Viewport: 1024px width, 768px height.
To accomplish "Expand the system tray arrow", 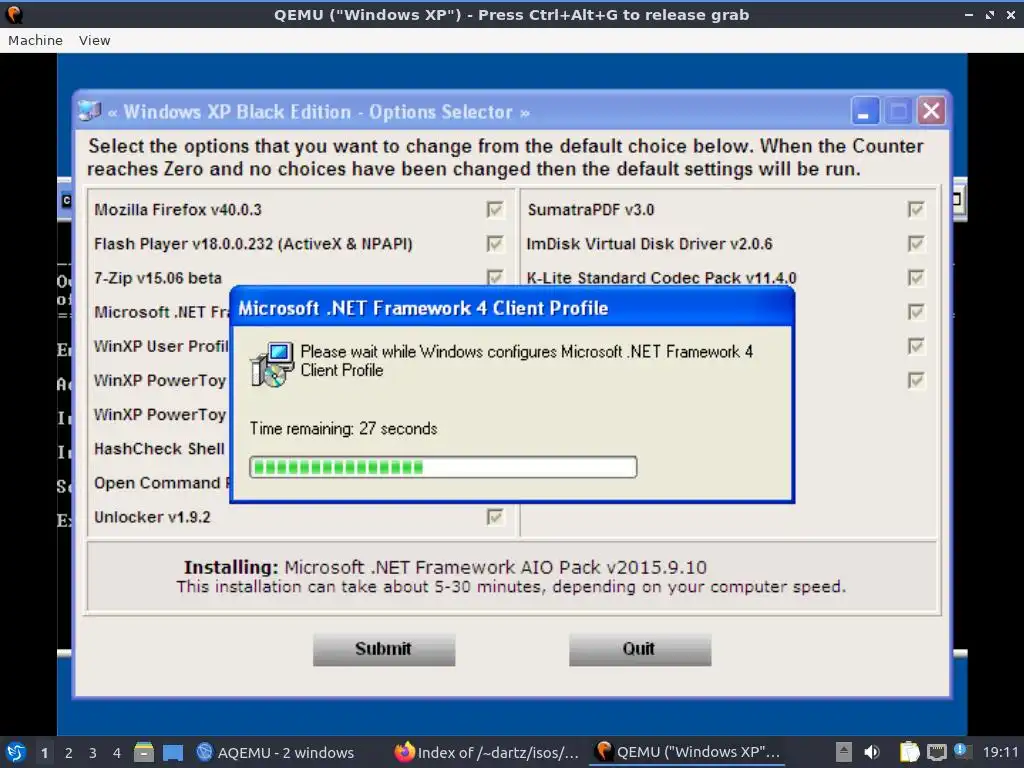I will point(844,752).
